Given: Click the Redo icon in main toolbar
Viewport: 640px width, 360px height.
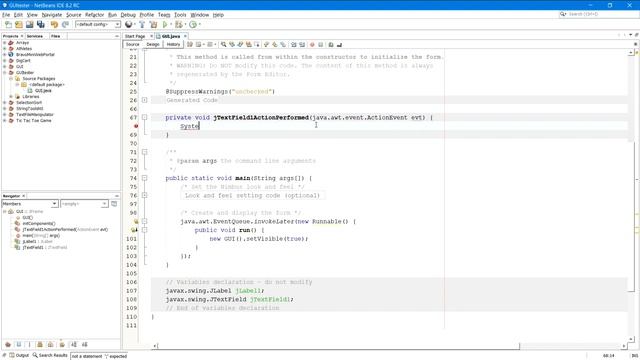Looking at the screenshot, I should point(65,24).
